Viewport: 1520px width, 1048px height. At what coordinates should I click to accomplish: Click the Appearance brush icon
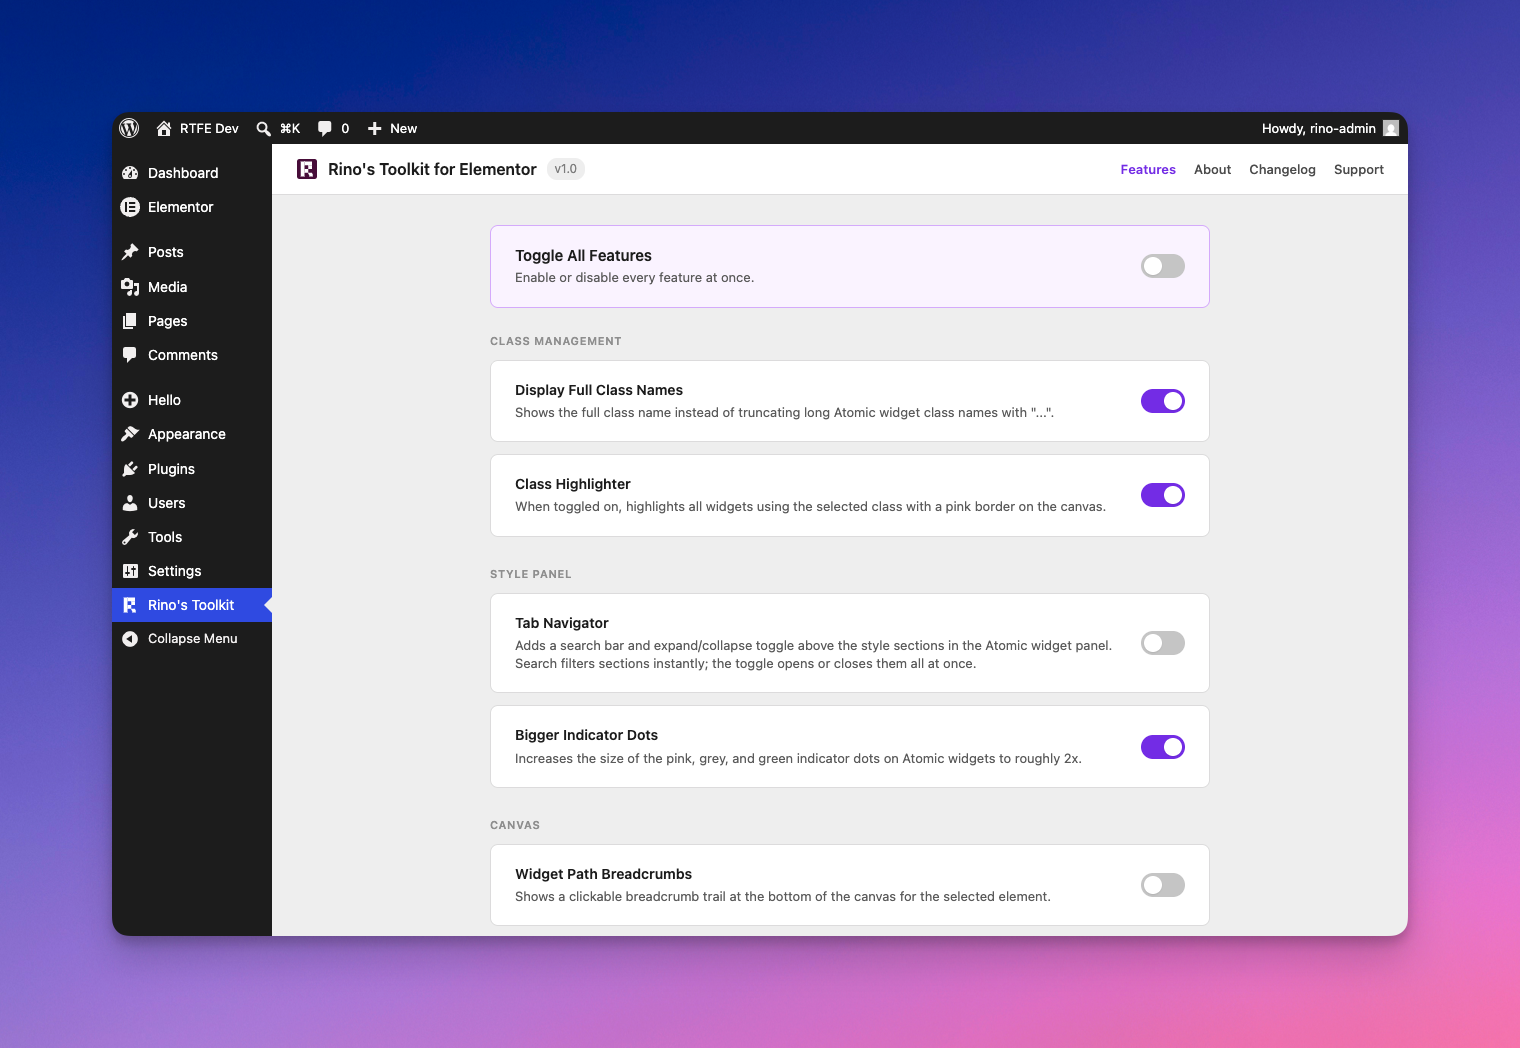(x=130, y=434)
